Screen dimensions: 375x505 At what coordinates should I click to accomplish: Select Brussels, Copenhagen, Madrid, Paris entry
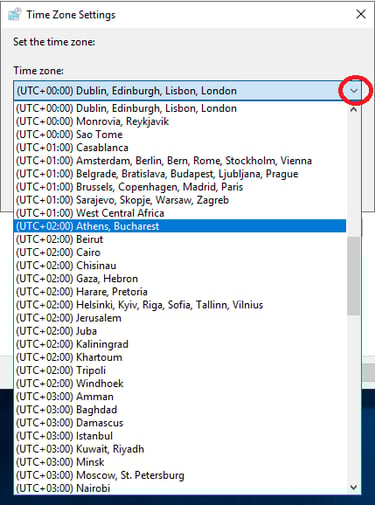click(x=180, y=187)
